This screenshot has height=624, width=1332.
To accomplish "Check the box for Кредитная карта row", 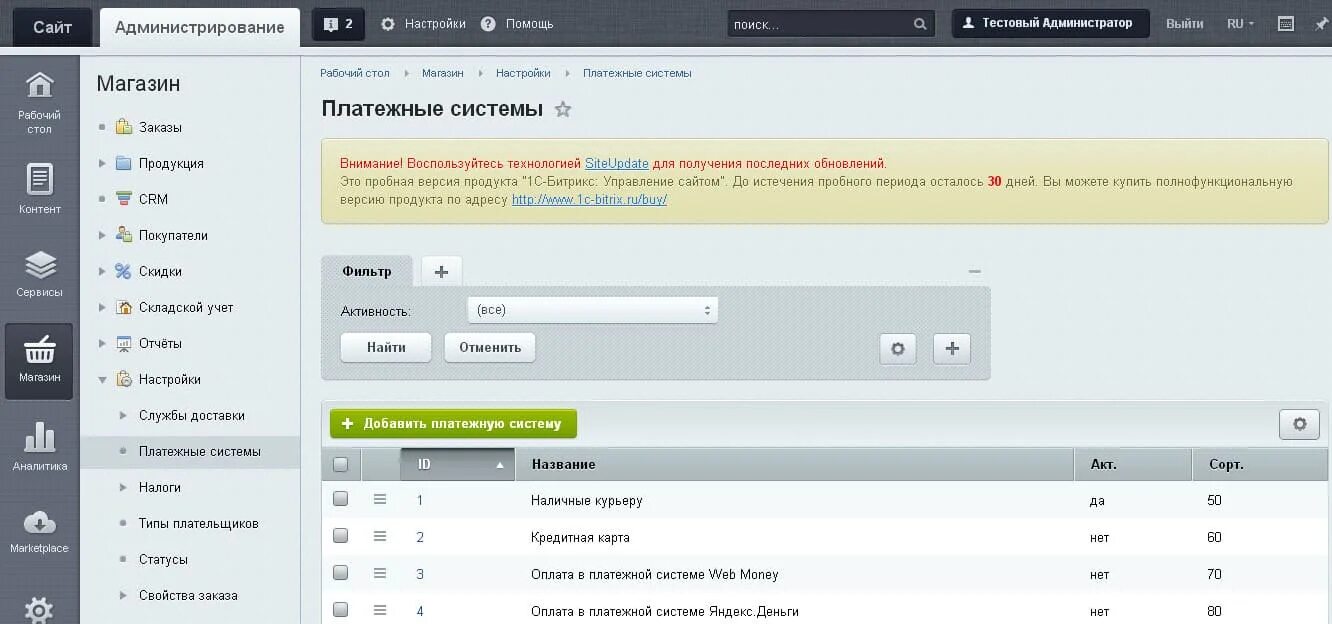I will 340,535.
